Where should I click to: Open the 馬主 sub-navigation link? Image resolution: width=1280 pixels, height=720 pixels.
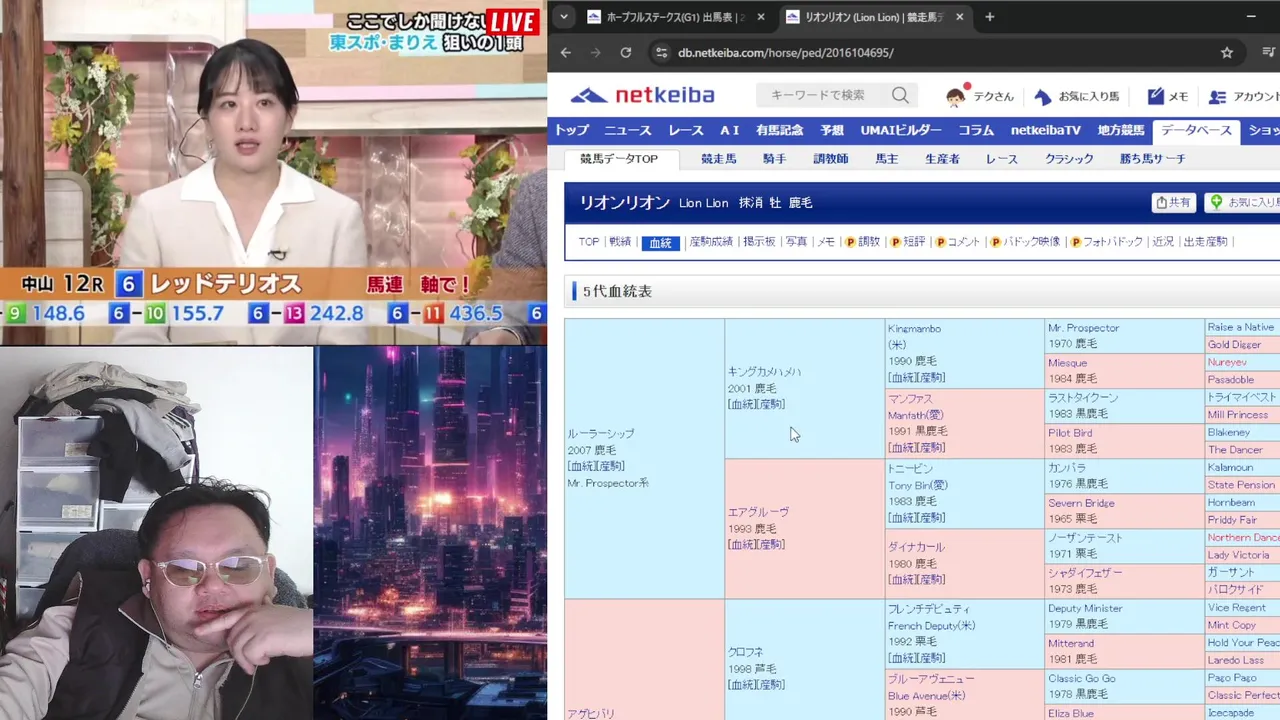[x=886, y=159]
